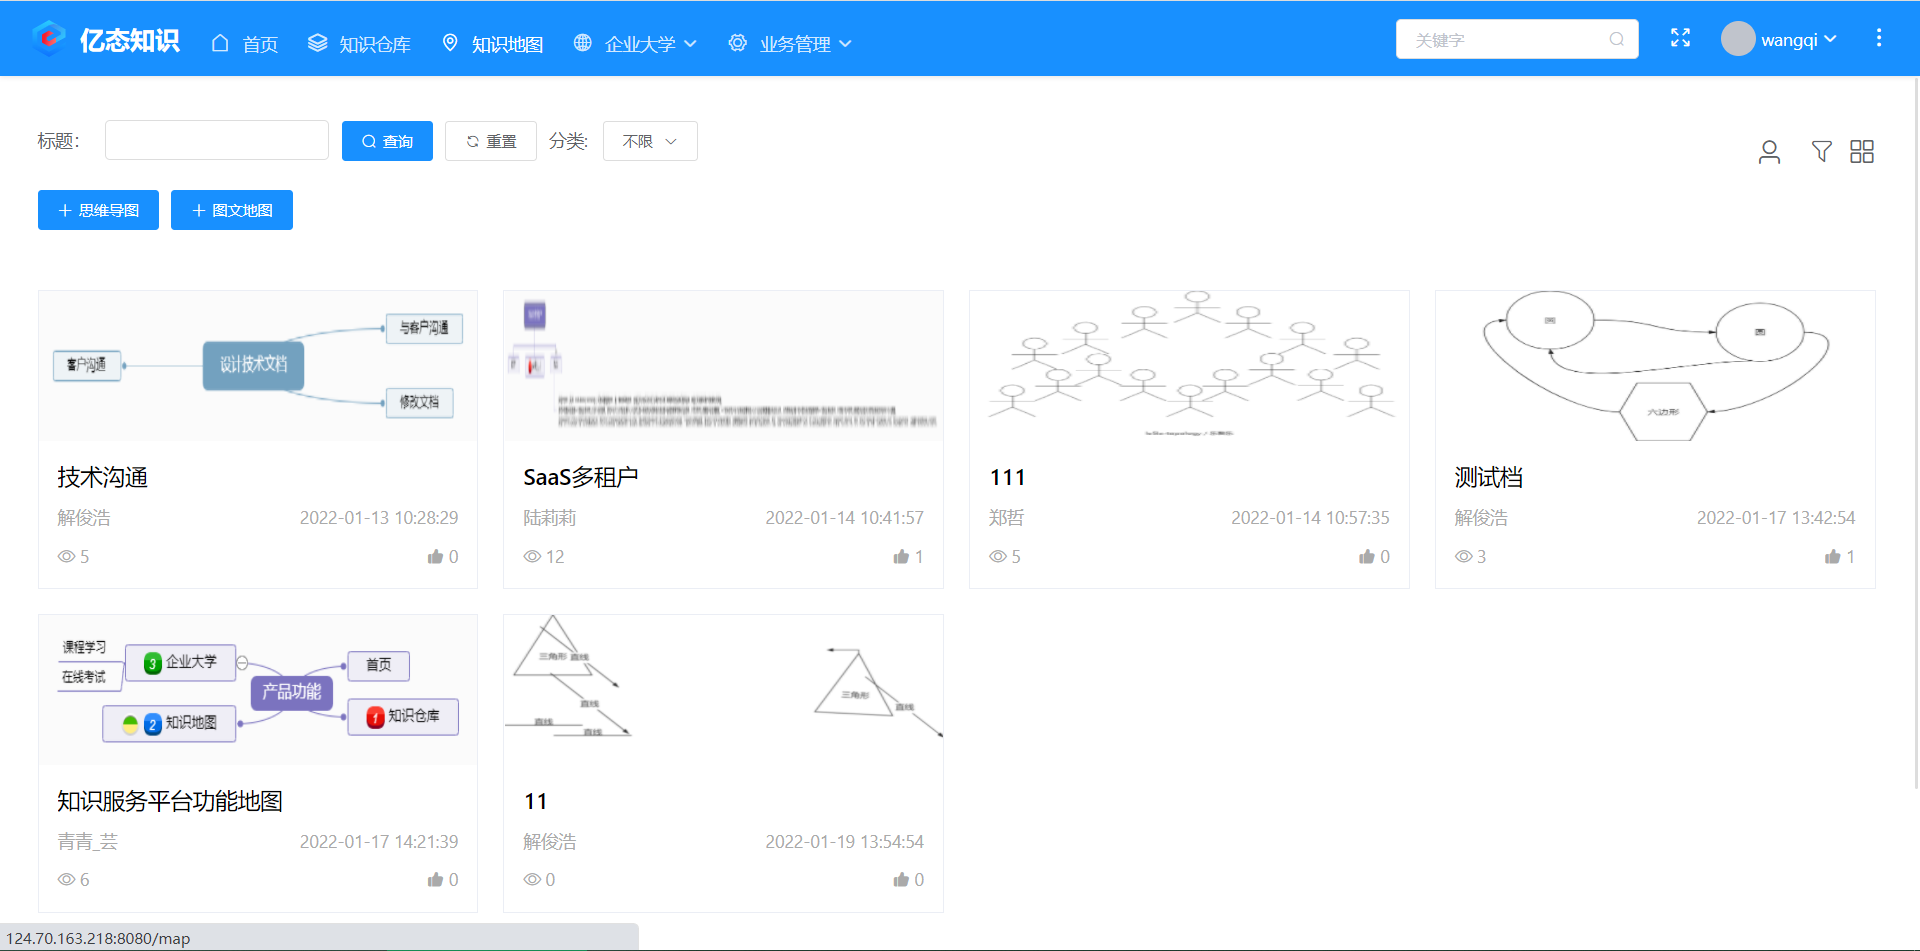Click the search magnifier in keyword box
Viewport: 1920px width, 951px height.
1616,40
